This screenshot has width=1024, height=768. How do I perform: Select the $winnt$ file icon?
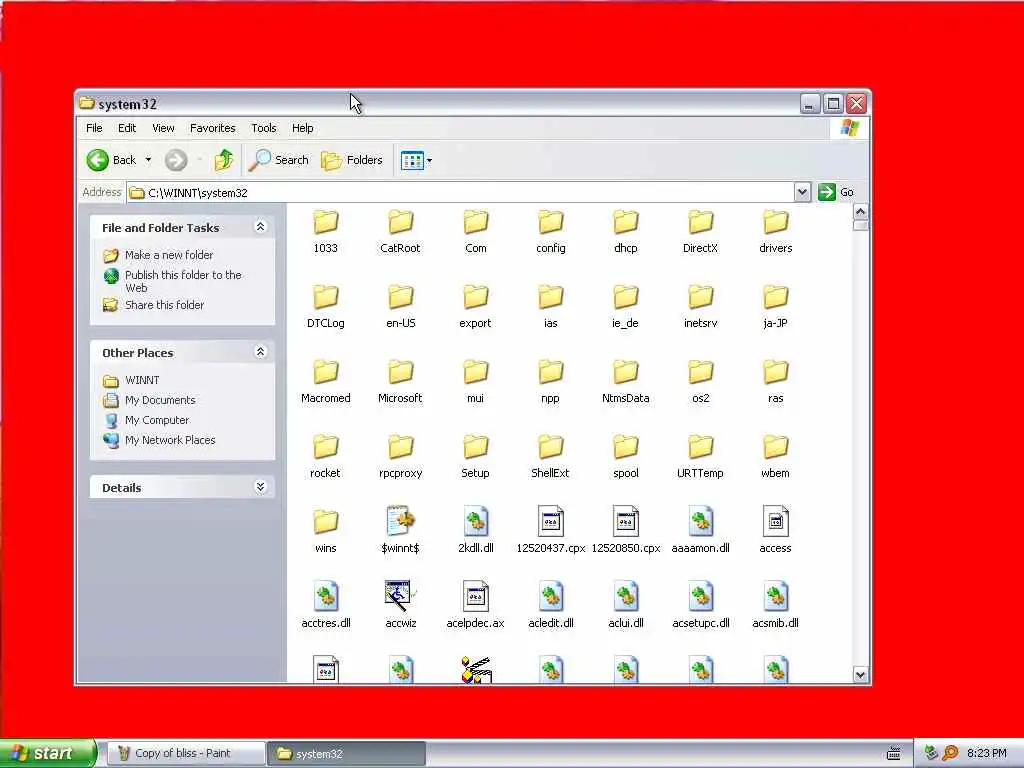click(400, 521)
